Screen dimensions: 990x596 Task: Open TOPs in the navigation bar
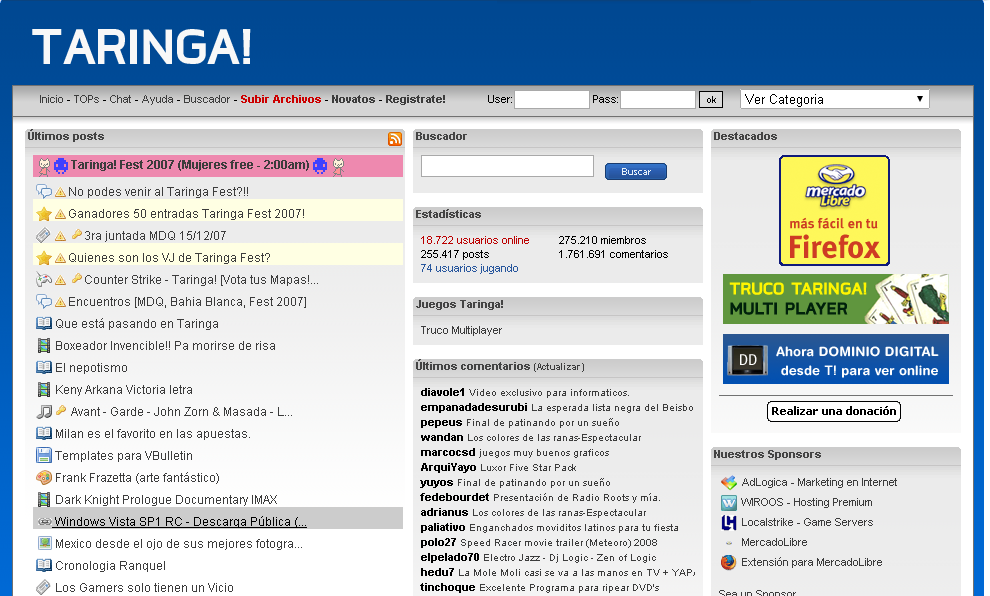(86, 99)
